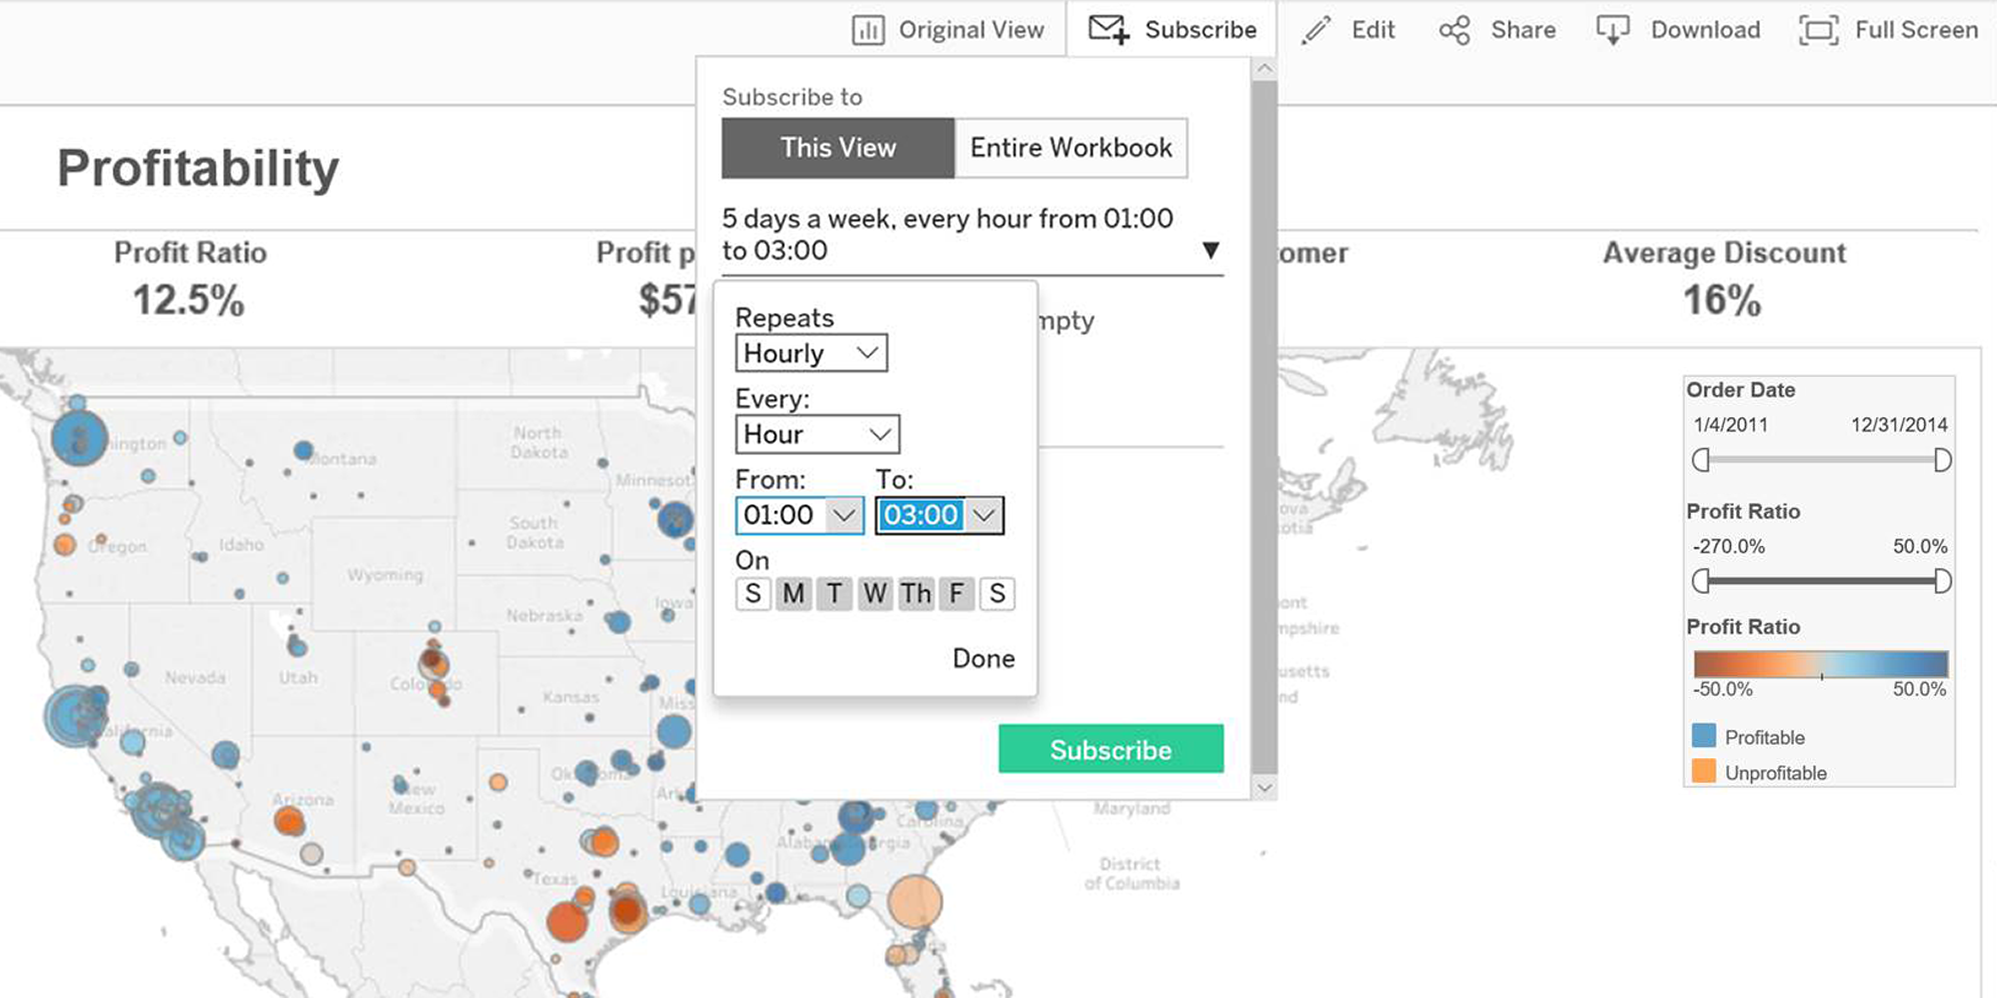
Task: Open the Original View chart icon
Action: [866, 29]
